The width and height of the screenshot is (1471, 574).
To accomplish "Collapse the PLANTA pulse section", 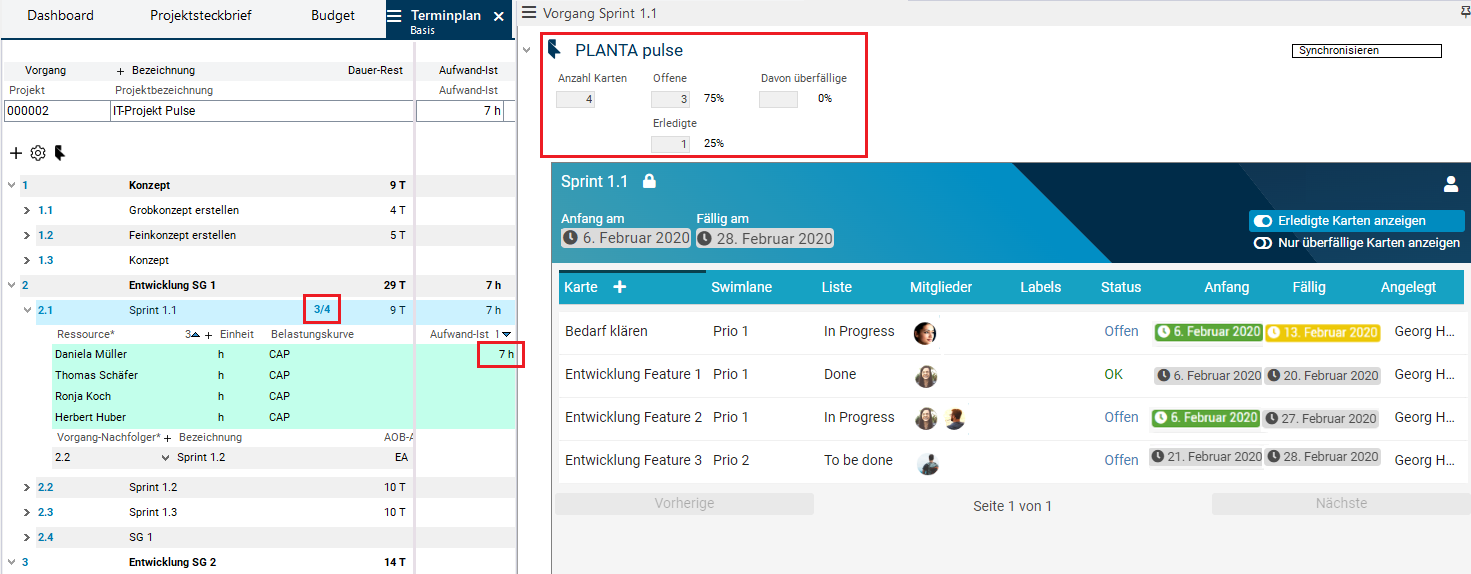I will pos(527,50).
